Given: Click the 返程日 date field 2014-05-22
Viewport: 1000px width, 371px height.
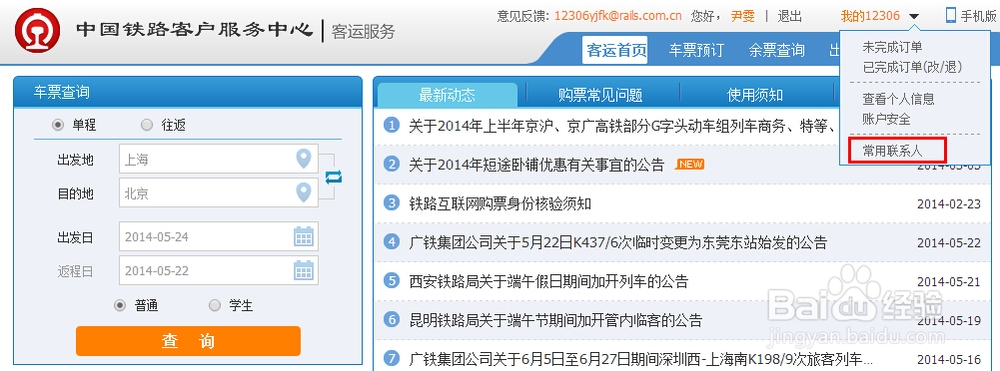Looking at the screenshot, I should [x=219, y=271].
